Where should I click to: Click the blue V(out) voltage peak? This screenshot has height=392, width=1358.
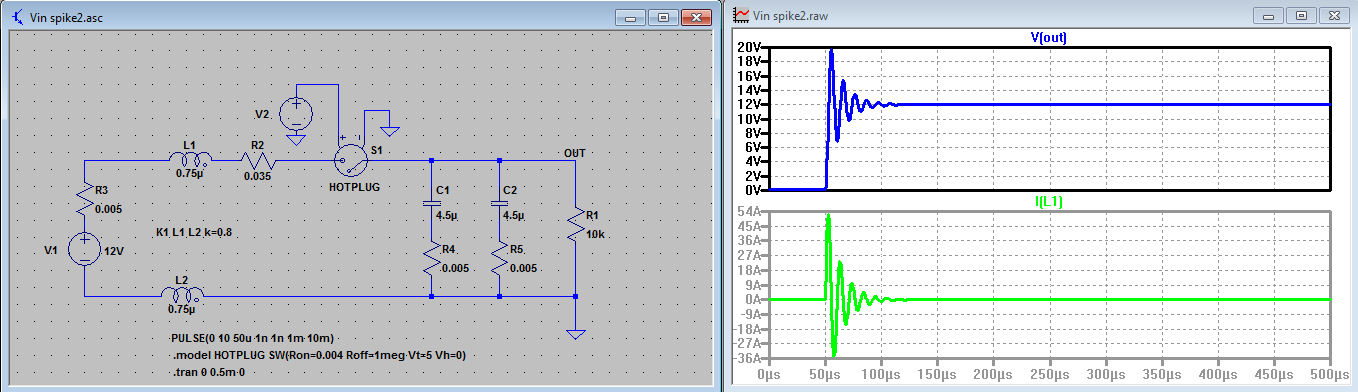click(831, 50)
